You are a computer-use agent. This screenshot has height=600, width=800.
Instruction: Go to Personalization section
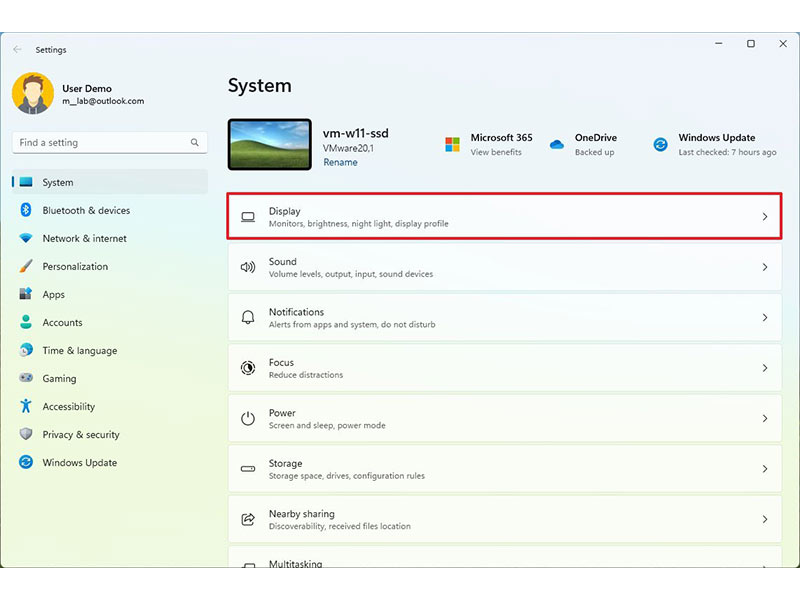coord(110,266)
